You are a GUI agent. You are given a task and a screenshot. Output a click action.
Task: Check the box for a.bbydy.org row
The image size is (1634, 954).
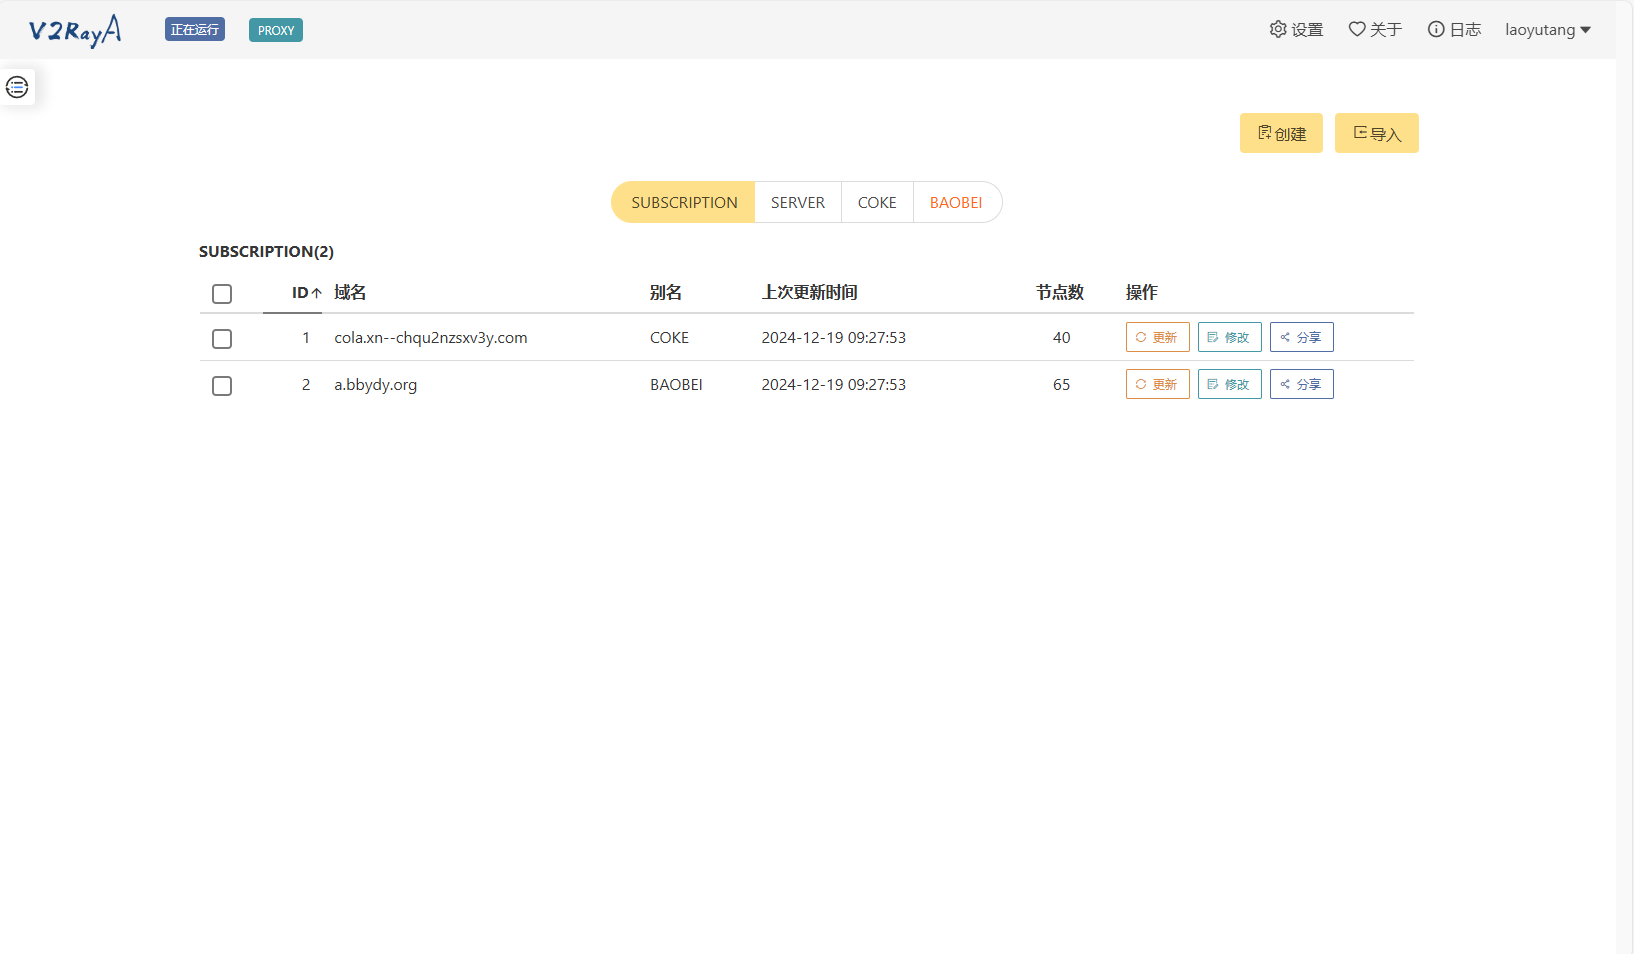pyautogui.click(x=222, y=386)
